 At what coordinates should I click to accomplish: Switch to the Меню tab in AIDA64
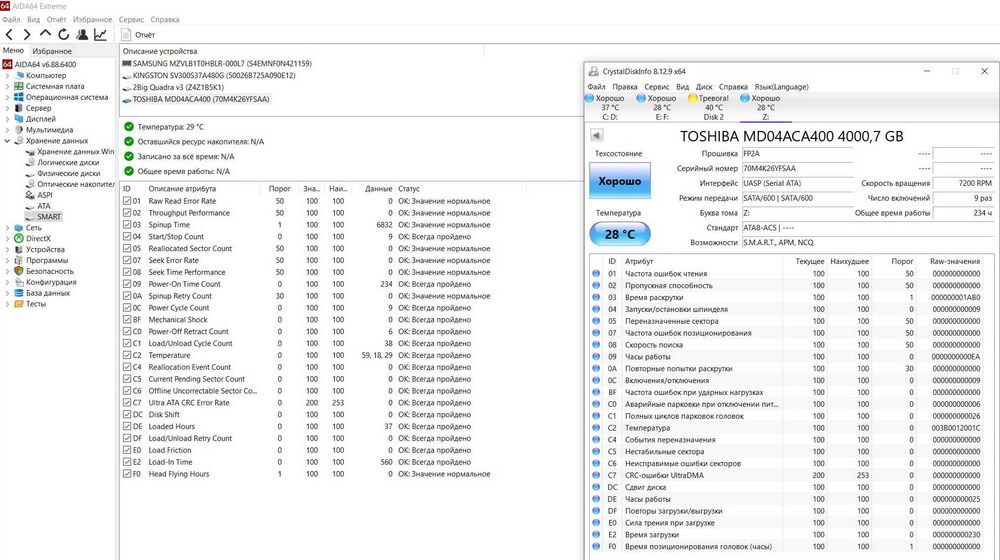pos(13,50)
